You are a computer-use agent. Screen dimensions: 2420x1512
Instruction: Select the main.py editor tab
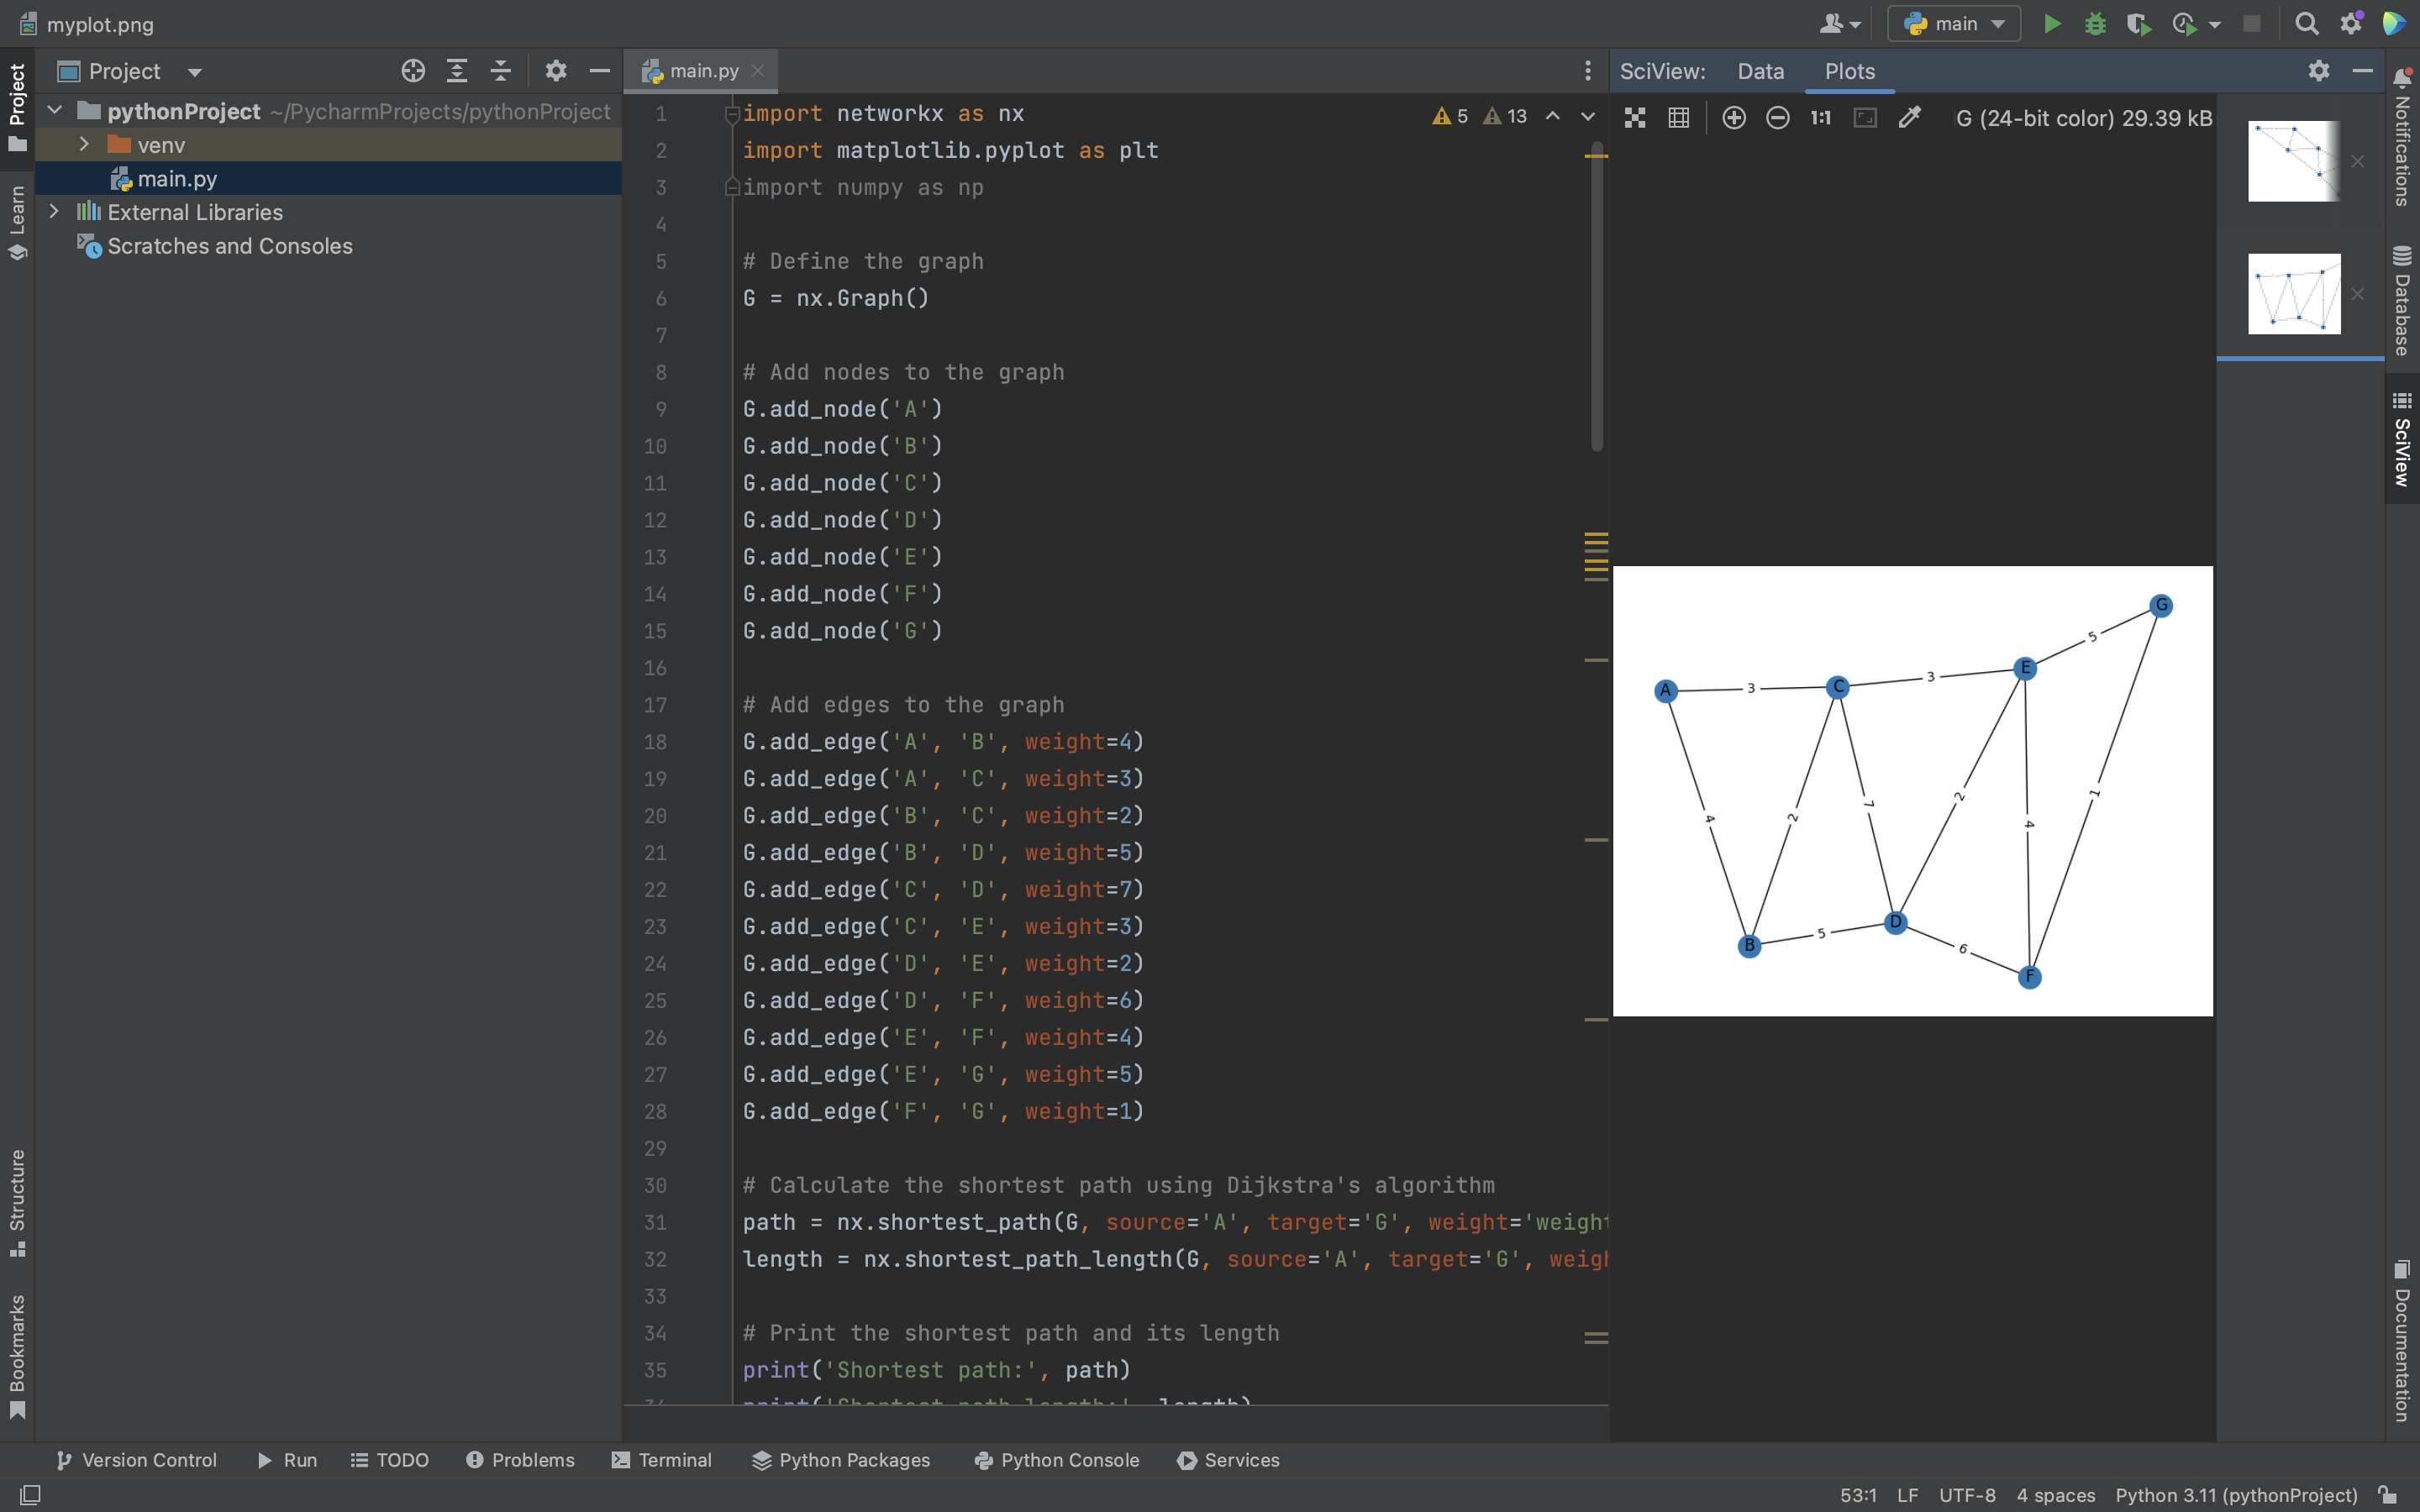703,71
